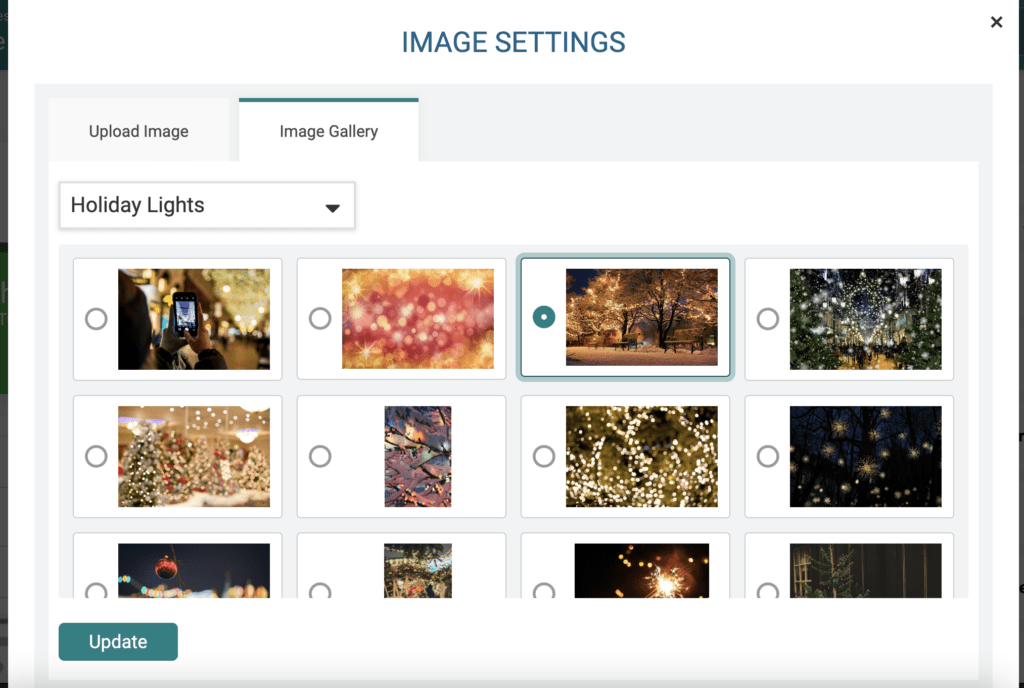Choose the pink bokeh glitter image radio

320,319
